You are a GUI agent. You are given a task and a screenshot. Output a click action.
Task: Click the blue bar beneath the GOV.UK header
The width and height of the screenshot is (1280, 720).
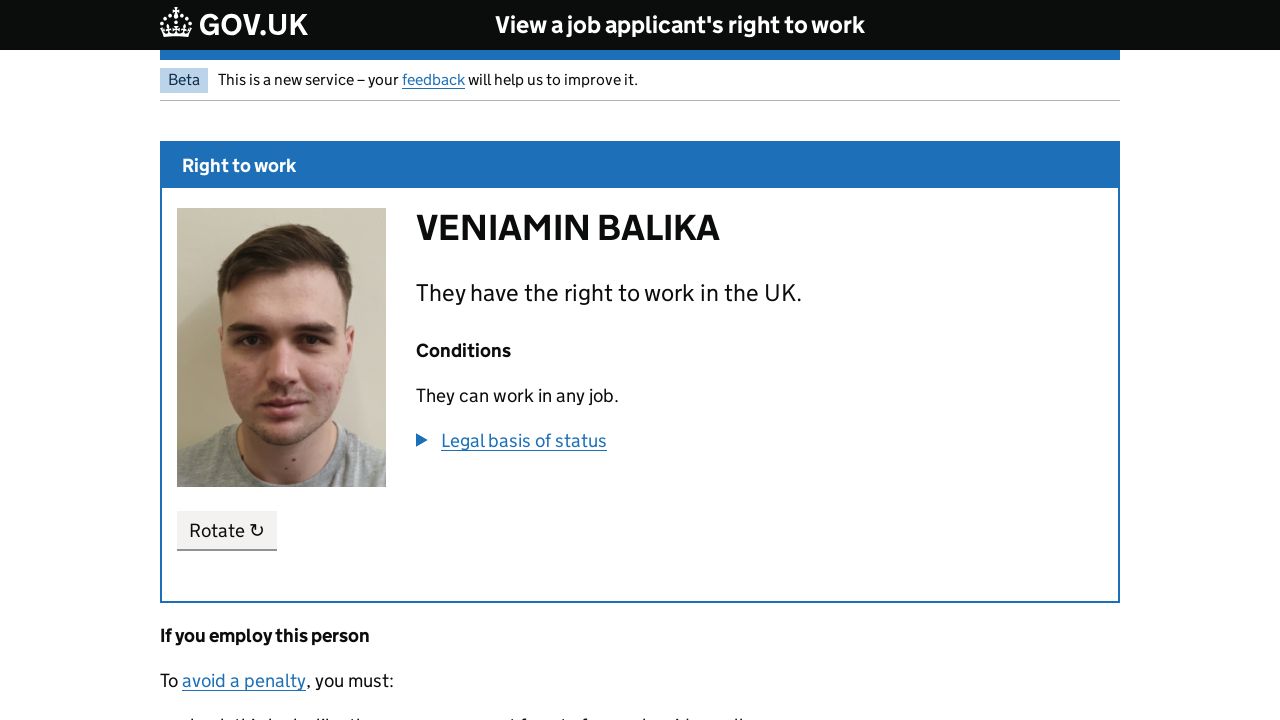point(640,55)
